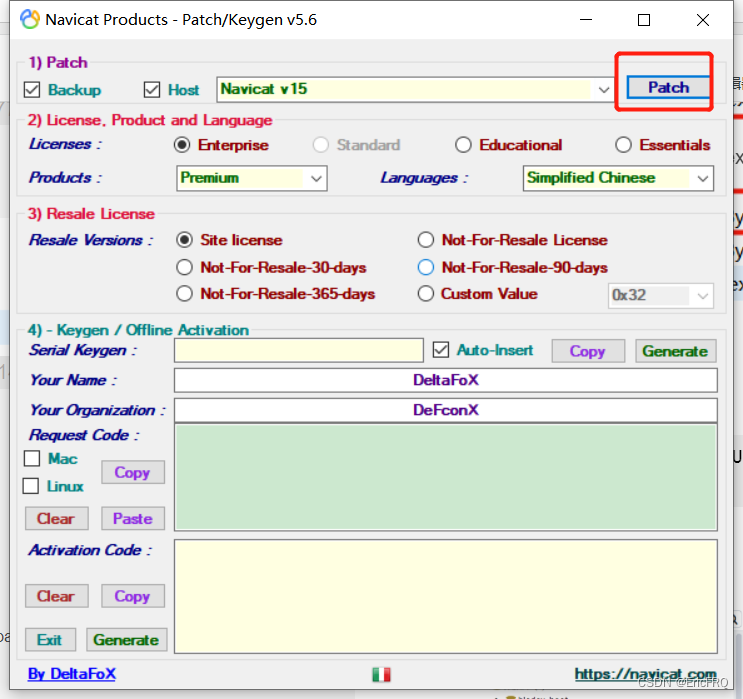Click the Navicat keygen app icon in title bar
Screen dimensions: 743x699
click(x=29, y=19)
